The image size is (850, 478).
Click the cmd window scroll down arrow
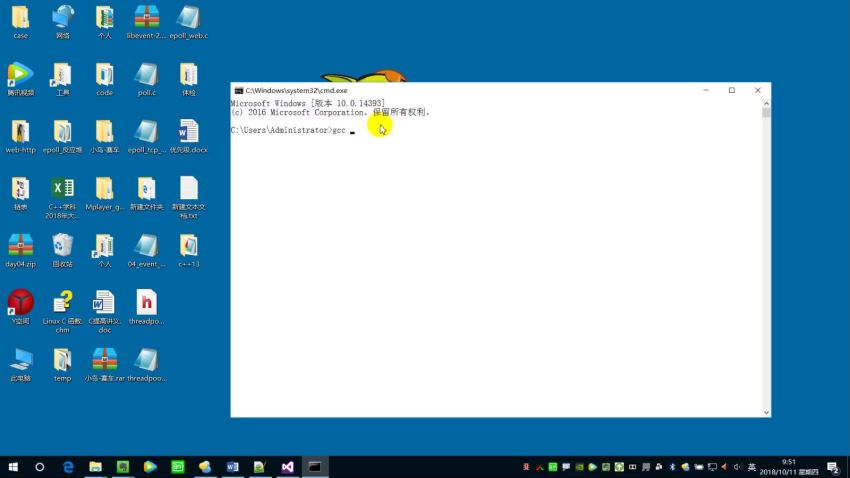(x=766, y=412)
